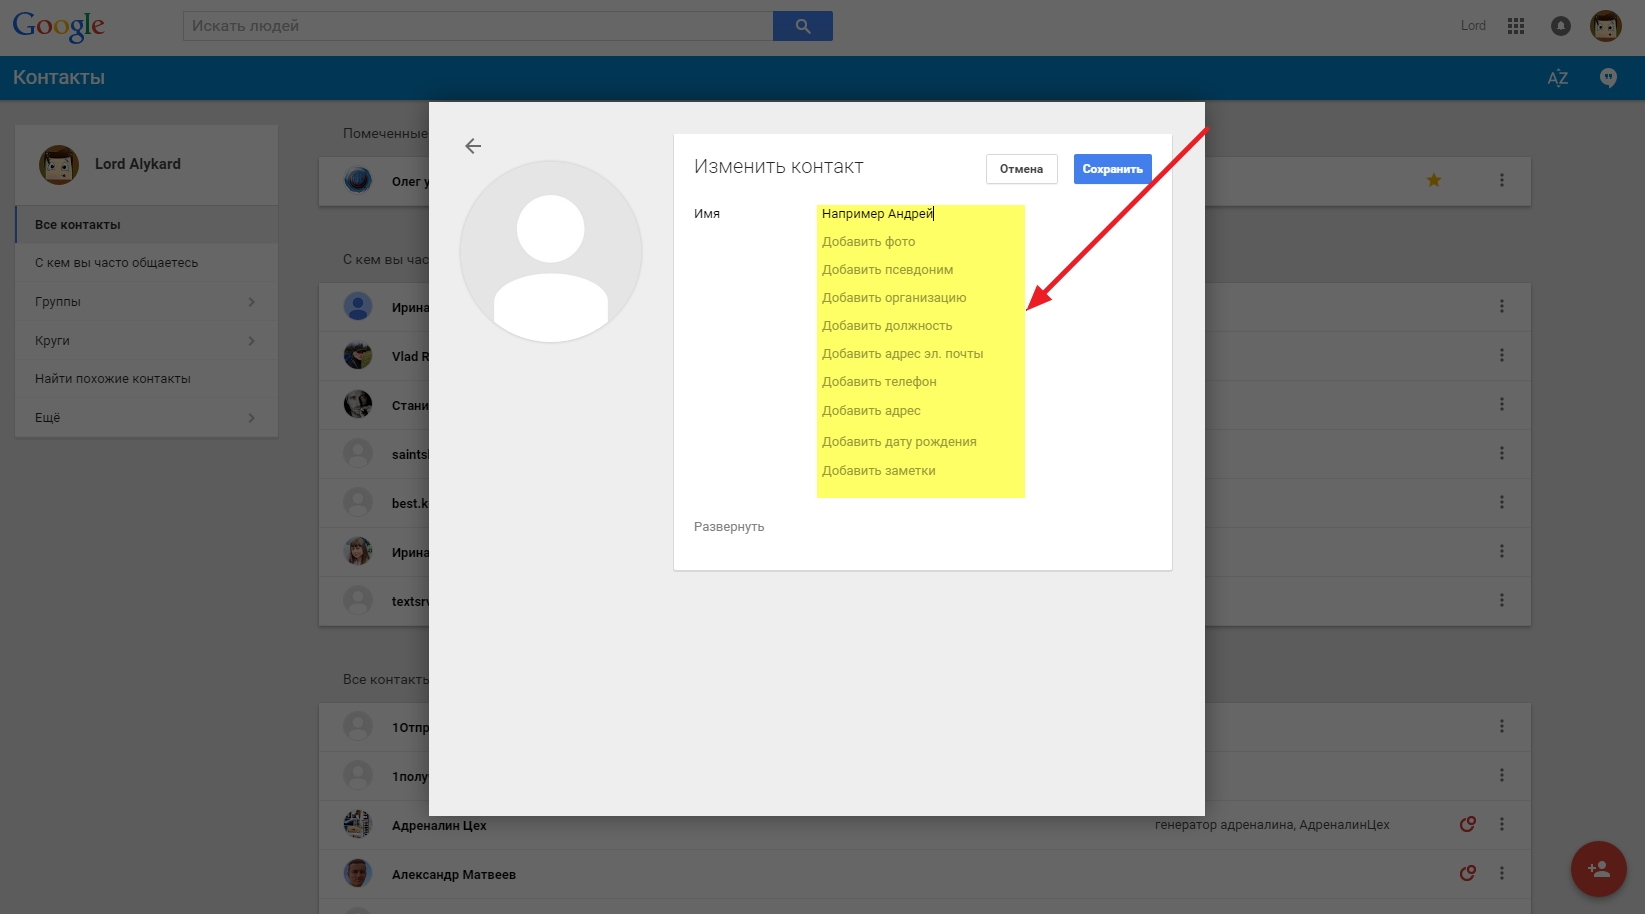This screenshot has width=1645, height=914.
Task: Open the three-dot menu for Адреналин Цех
Action: (x=1501, y=825)
